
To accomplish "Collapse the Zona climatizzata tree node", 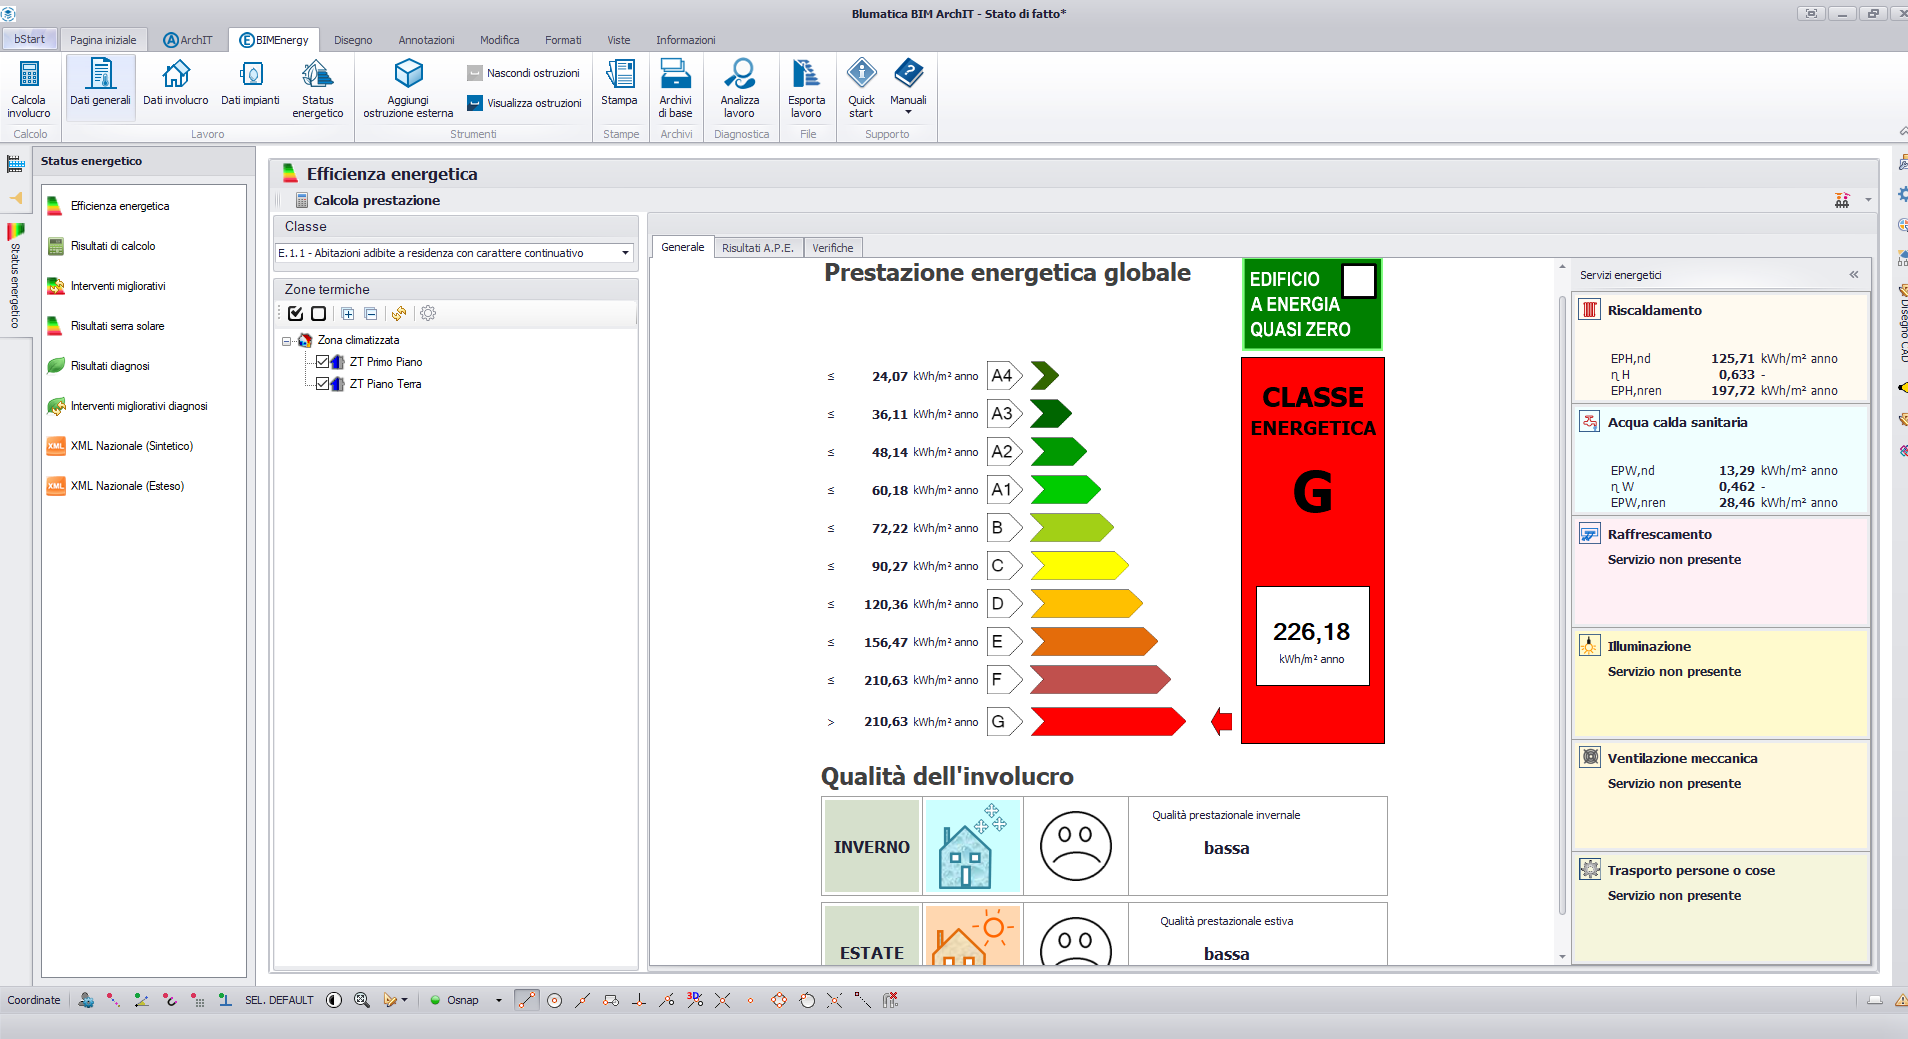I will [x=287, y=341].
